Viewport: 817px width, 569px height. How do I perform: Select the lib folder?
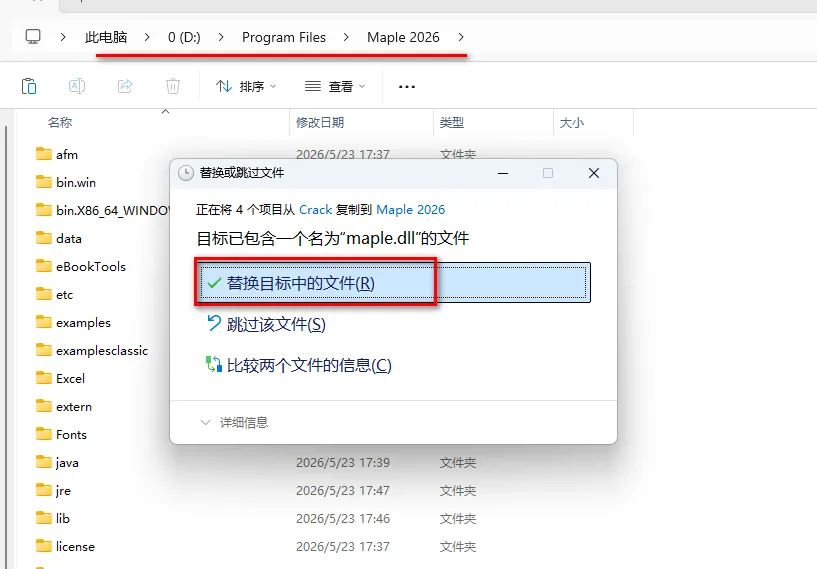pos(63,518)
